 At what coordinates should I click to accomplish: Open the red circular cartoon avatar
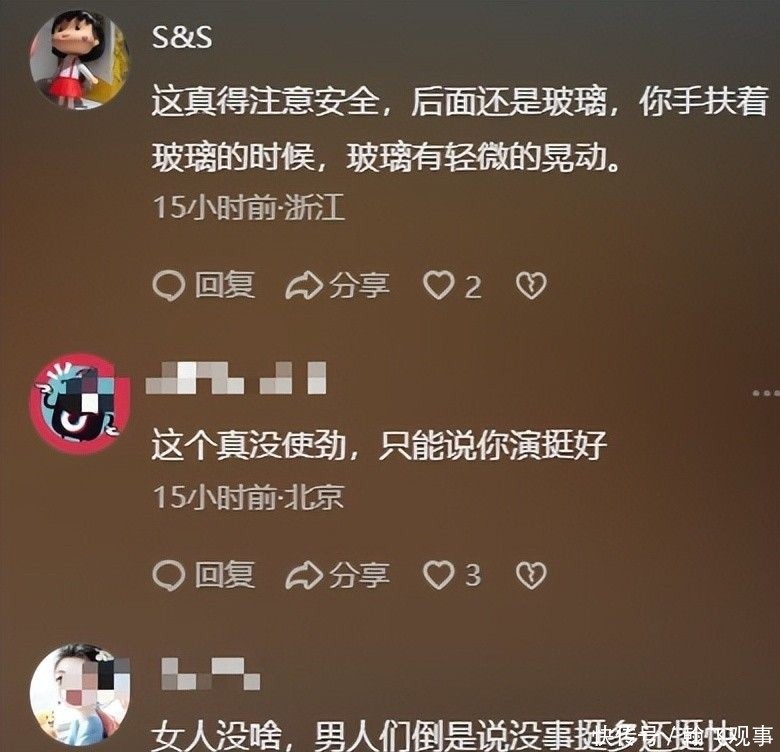(x=80, y=404)
